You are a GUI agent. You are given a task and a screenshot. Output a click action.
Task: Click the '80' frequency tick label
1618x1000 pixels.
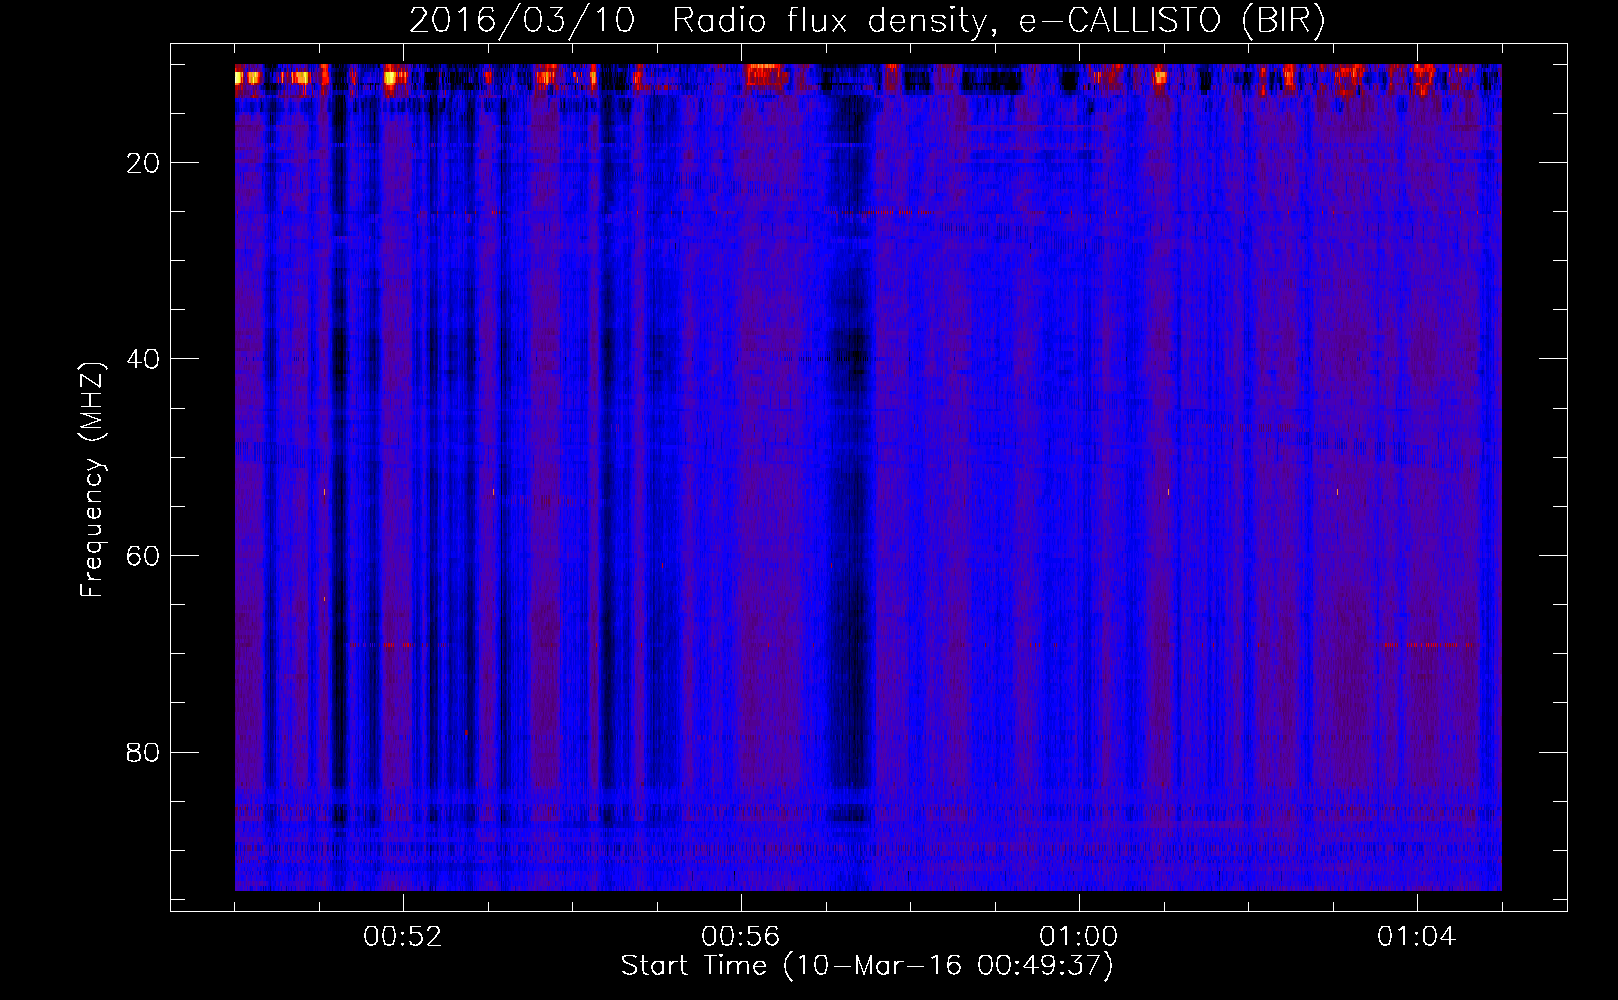(144, 752)
